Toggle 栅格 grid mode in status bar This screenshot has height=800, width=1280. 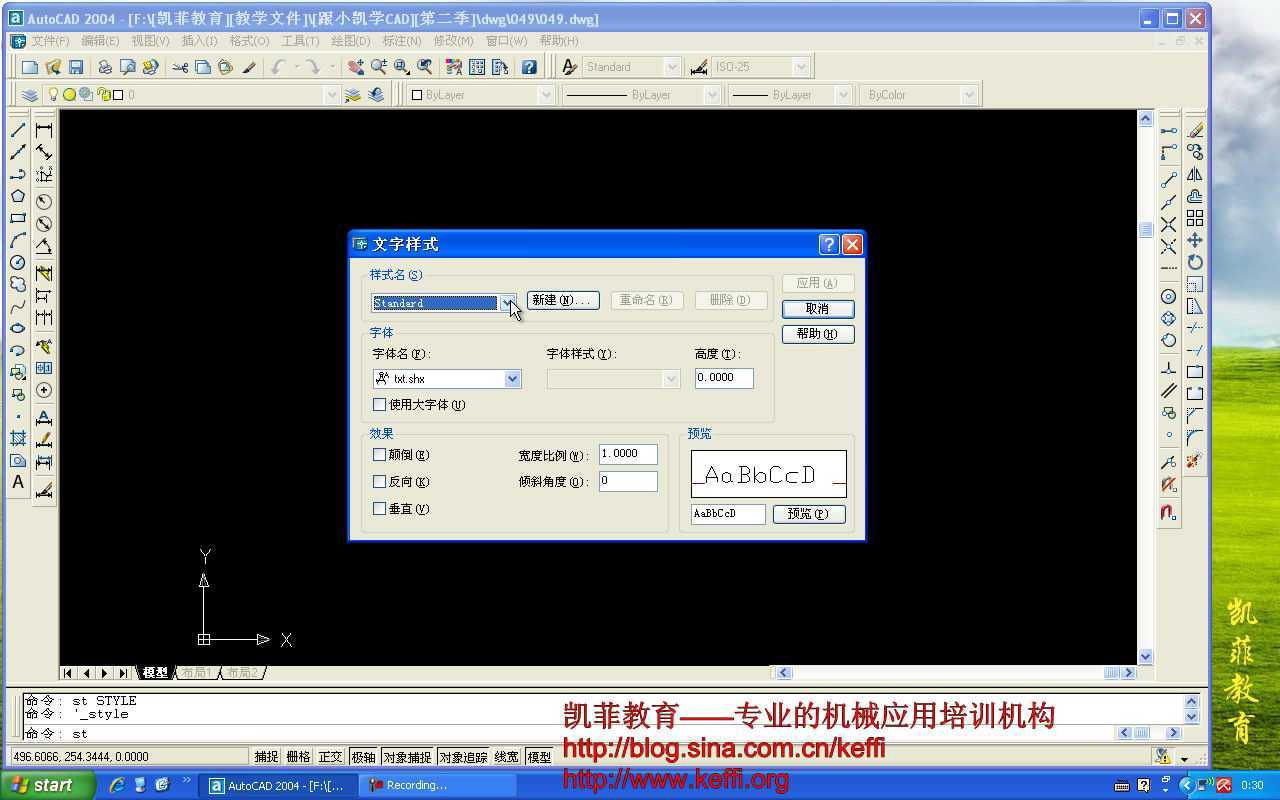[x=298, y=757]
